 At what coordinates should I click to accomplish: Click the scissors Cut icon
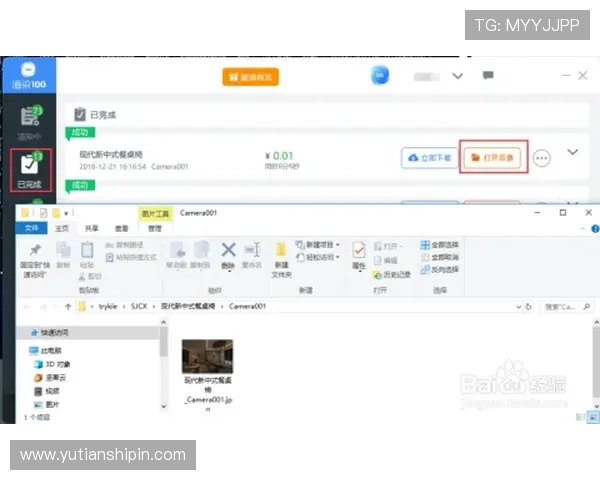(x=83, y=276)
